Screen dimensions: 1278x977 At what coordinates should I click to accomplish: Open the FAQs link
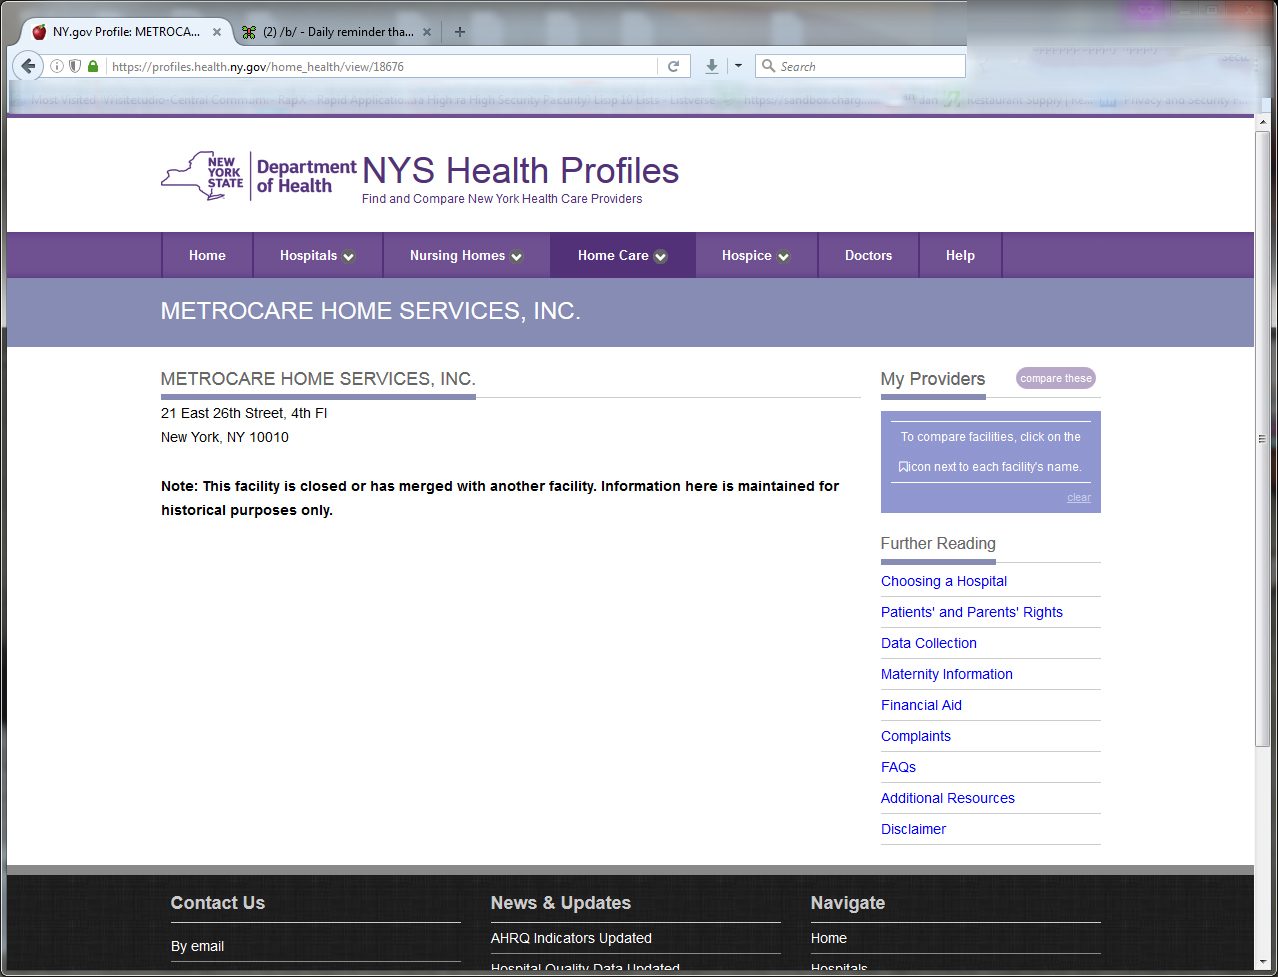[898, 767]
